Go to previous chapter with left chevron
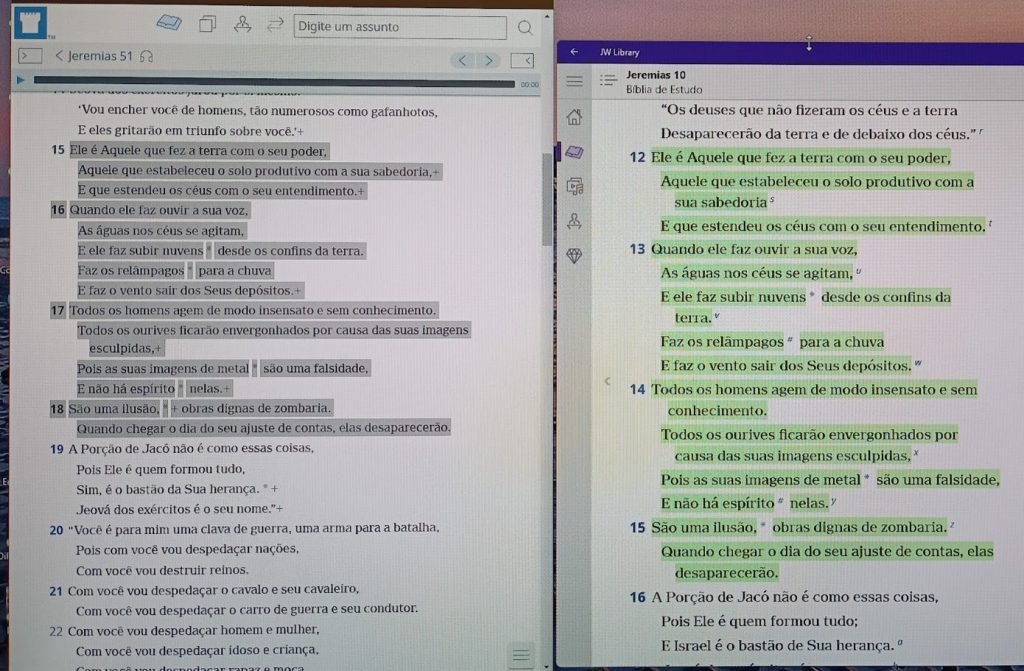1024x671 pixels. click(x=462, y=61)
